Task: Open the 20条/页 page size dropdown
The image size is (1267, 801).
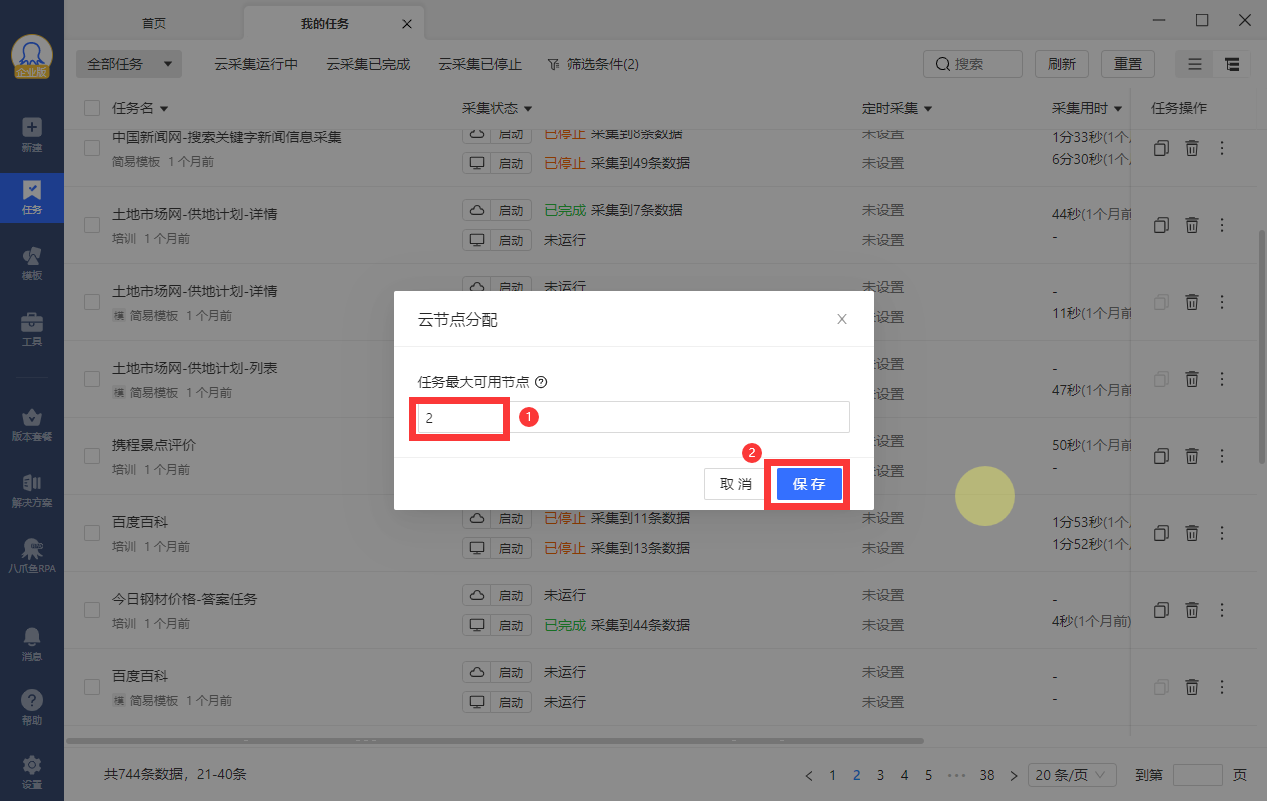Action: click(x=1072, y=775)
